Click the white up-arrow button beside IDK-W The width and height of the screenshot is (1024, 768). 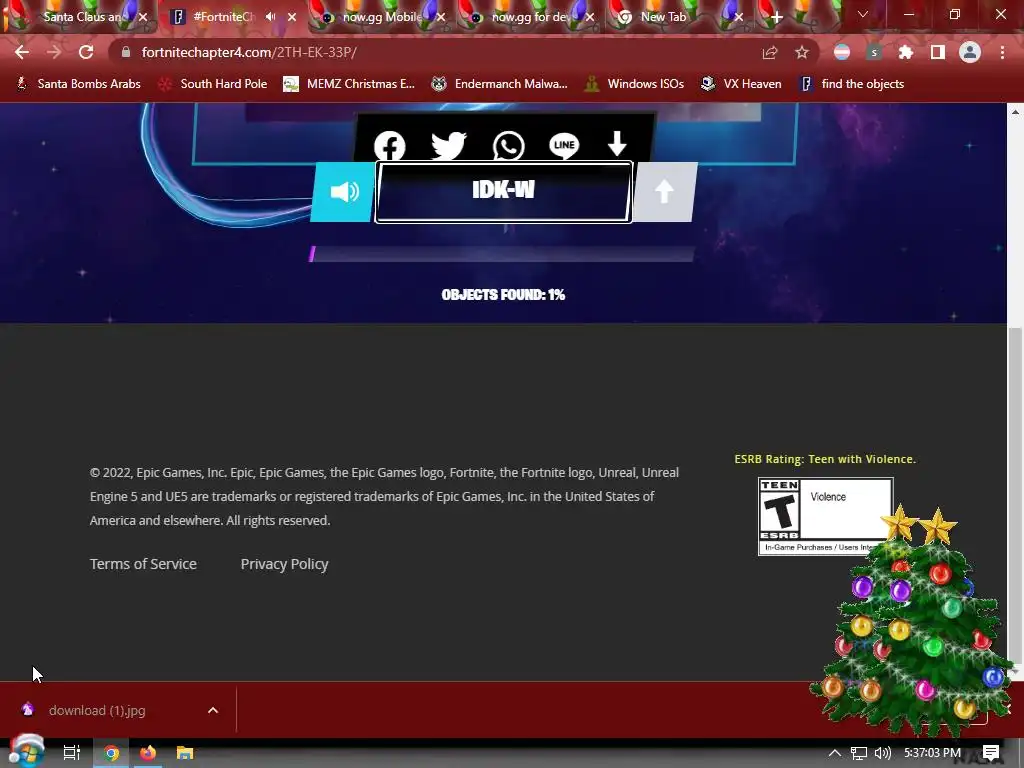665,192
